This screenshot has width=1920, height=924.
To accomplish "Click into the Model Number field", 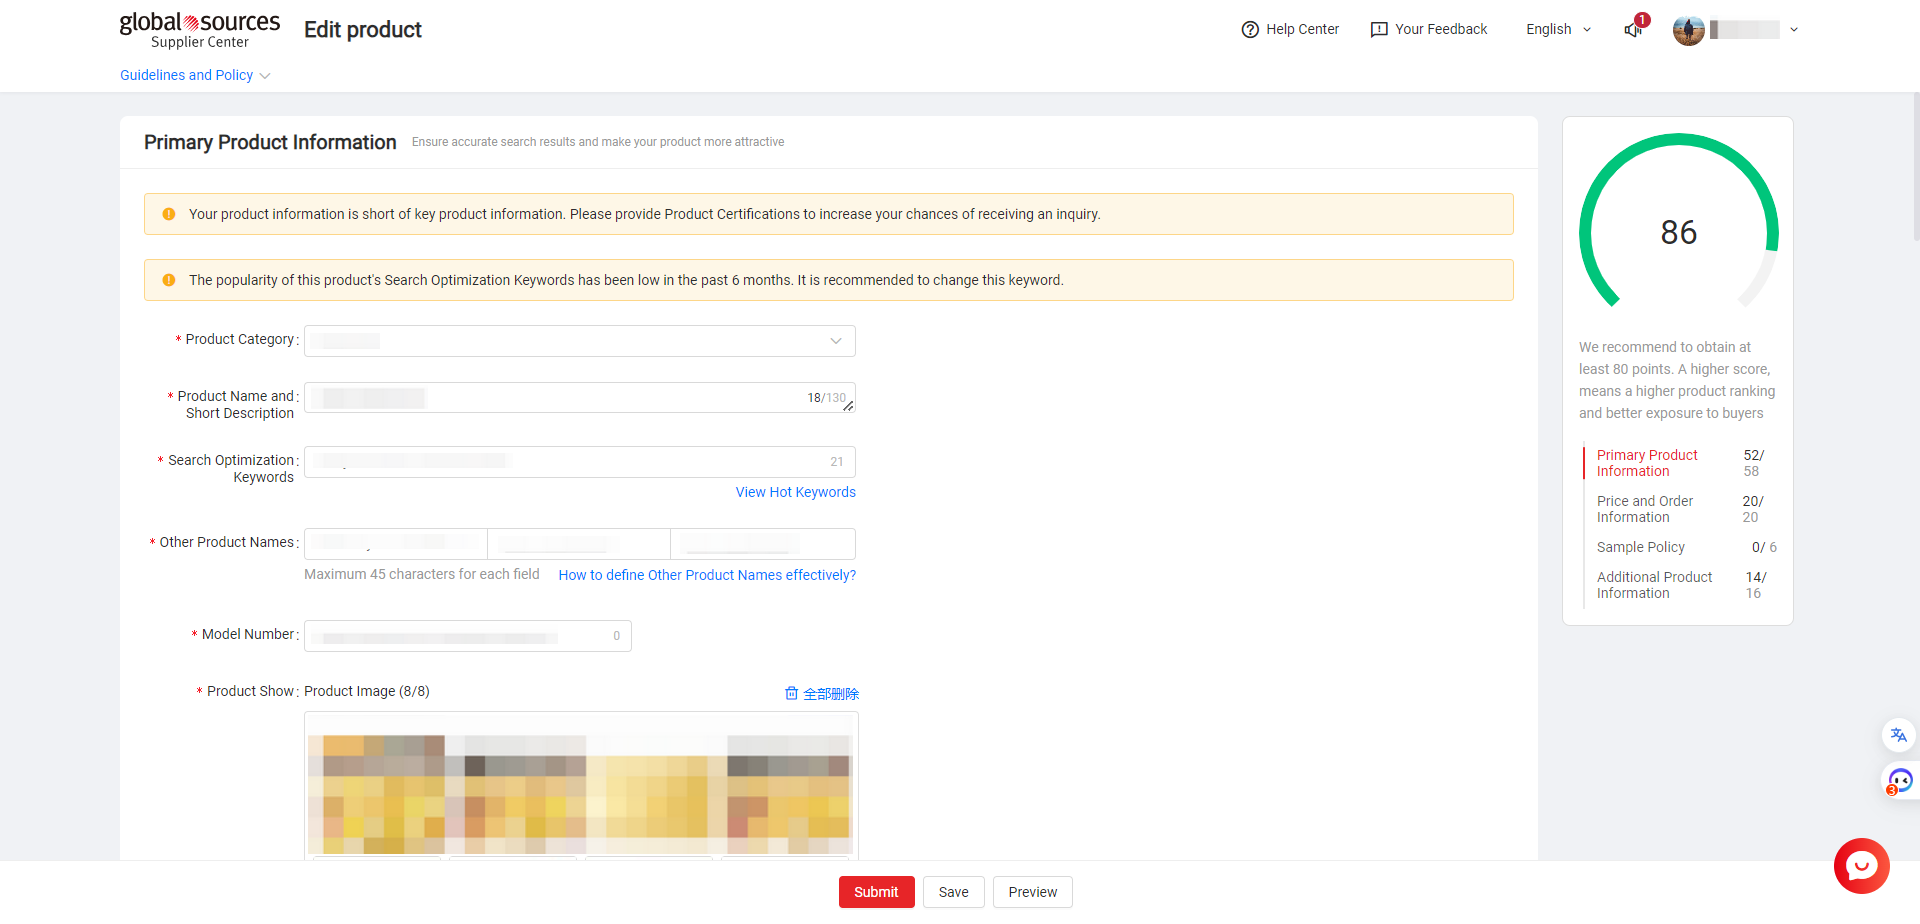I will tap(467, 636).
